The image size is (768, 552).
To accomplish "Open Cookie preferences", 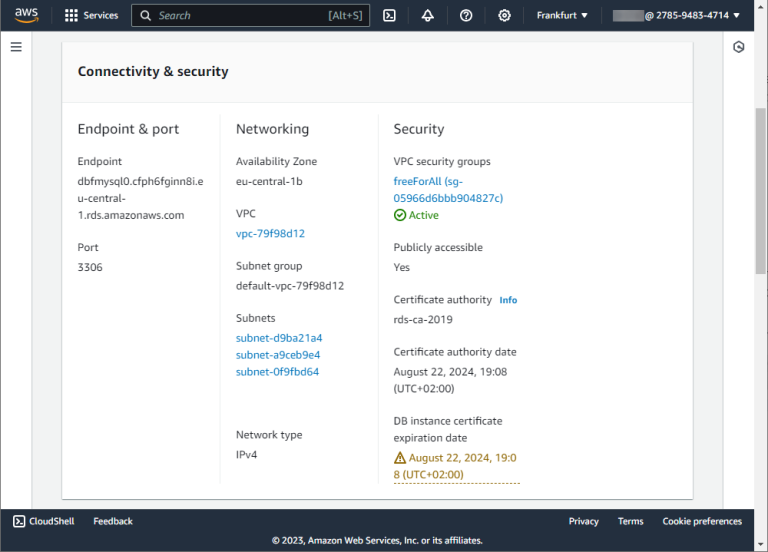I will click(702, 521).
